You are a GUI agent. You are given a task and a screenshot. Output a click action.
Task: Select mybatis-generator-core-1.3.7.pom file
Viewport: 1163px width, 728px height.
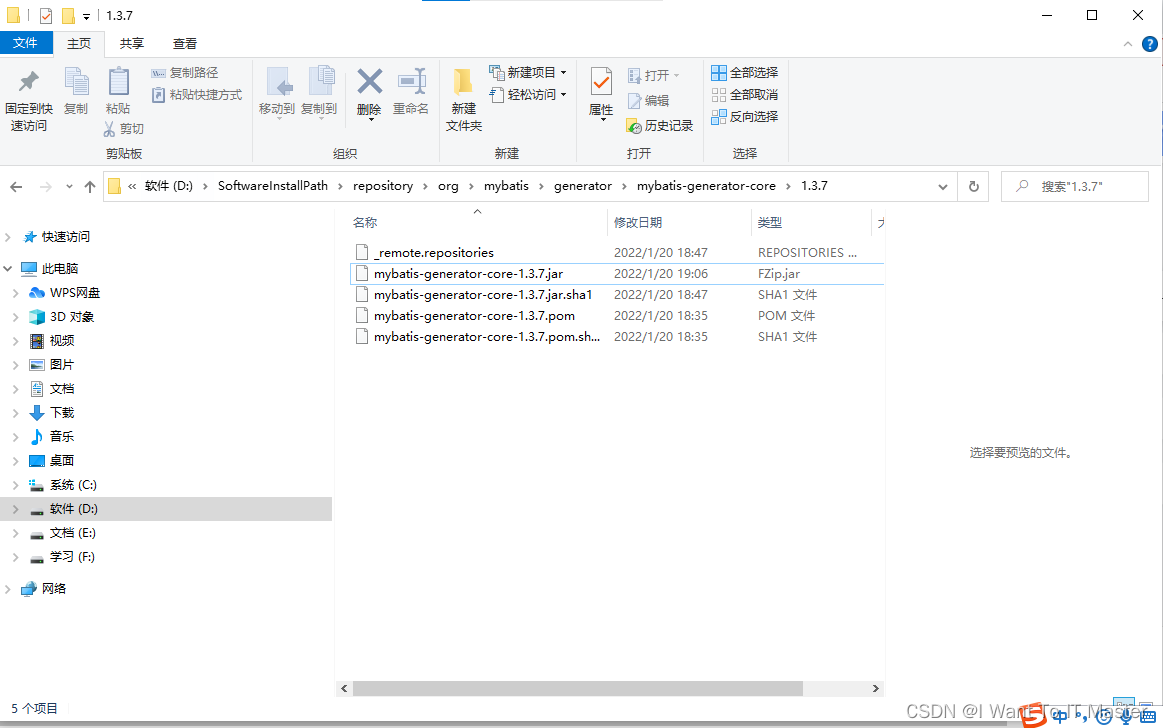point(616,316)
